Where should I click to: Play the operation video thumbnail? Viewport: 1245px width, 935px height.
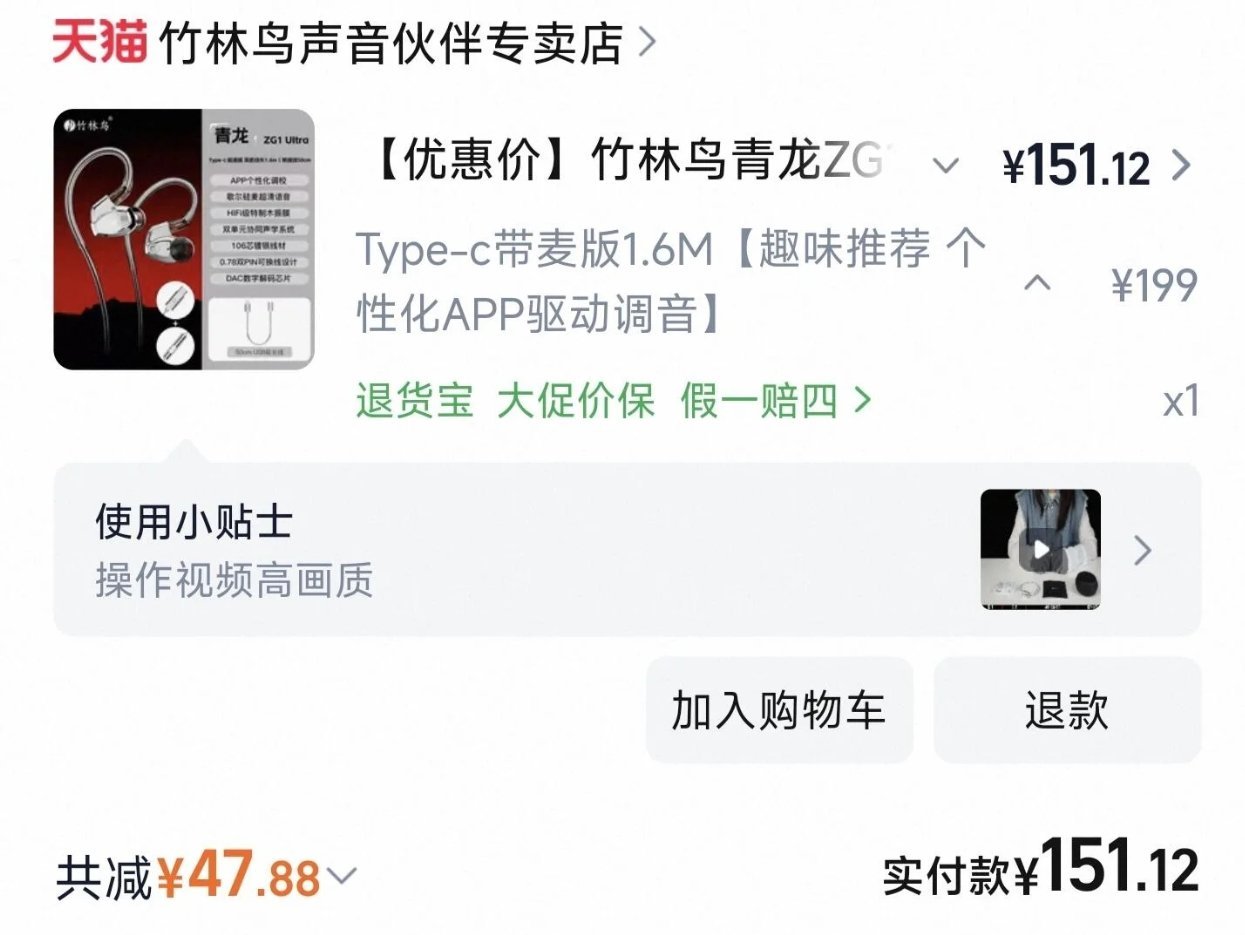tap(1040, 549)
